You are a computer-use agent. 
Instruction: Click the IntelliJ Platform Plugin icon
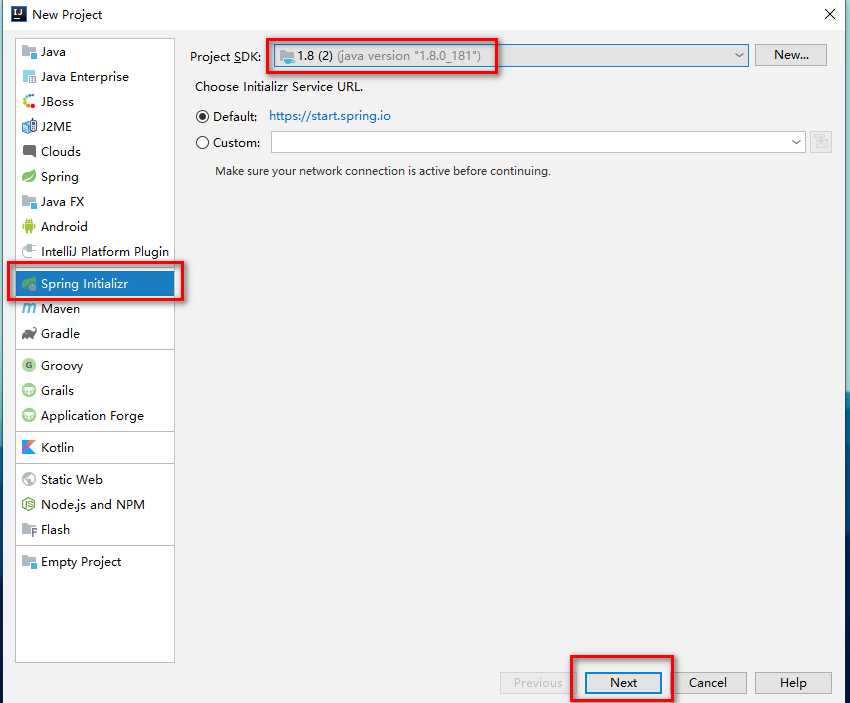click(x=29, y=251)
